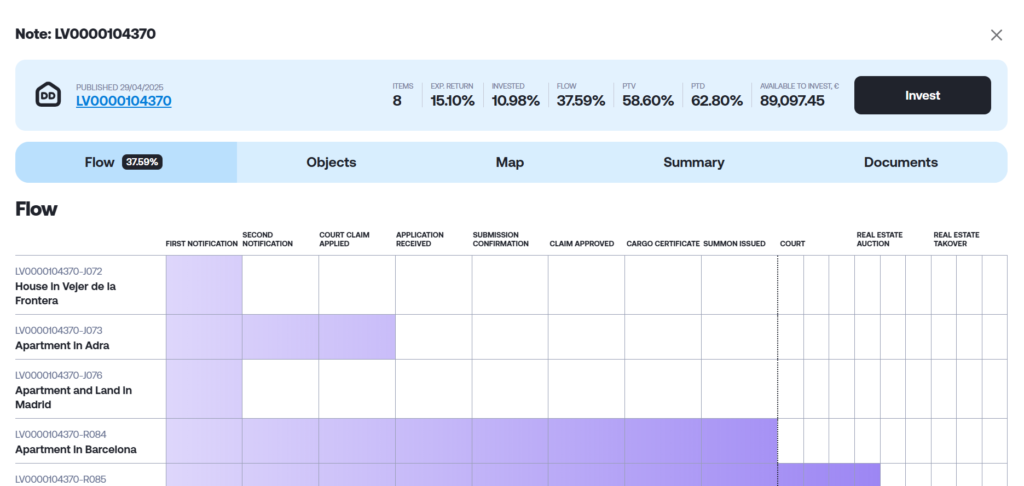Select row Apartment and Land in Madrid
This screenshot has width=1024, height=486.
pyautogui.click(x=511, y=389)
